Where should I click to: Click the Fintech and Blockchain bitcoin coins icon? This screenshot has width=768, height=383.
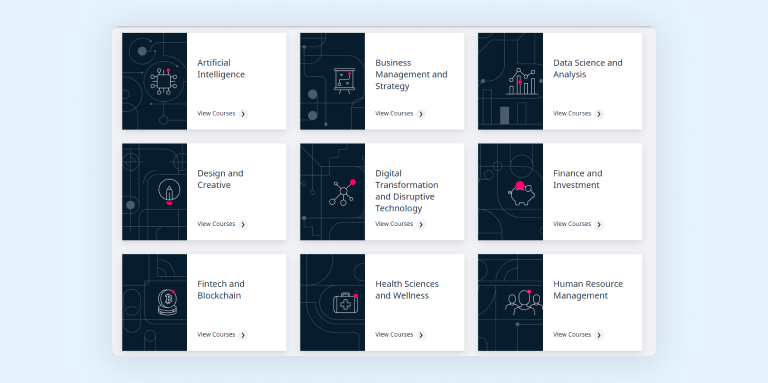(x=167, y=302)
